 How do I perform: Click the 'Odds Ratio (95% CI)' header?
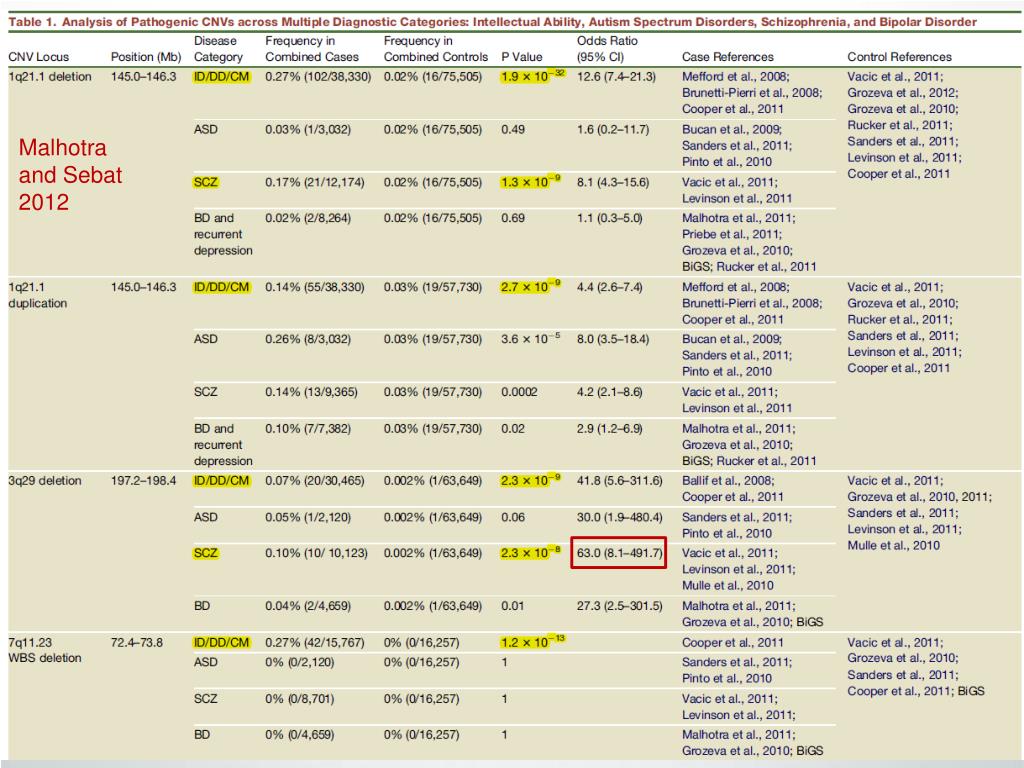607,49
